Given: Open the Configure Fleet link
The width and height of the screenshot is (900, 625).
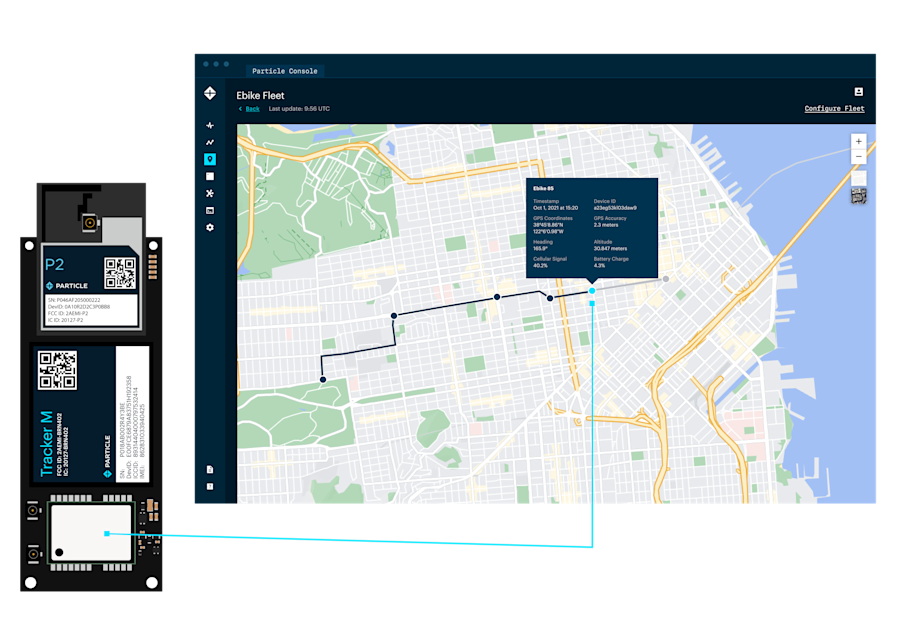Looking at the screenshot, I should [834, 108].
